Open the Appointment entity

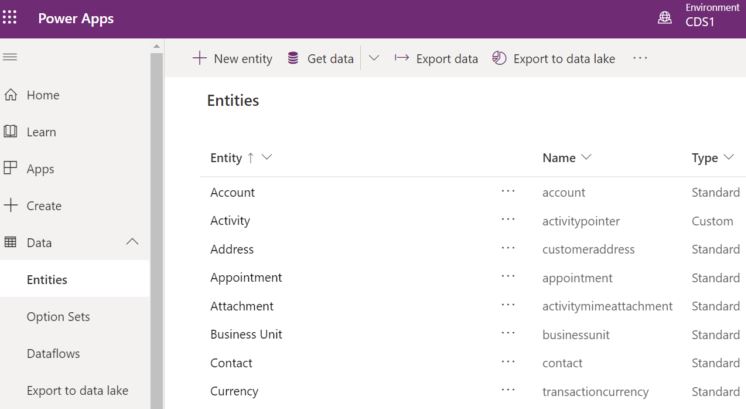[x=246, y=277]
